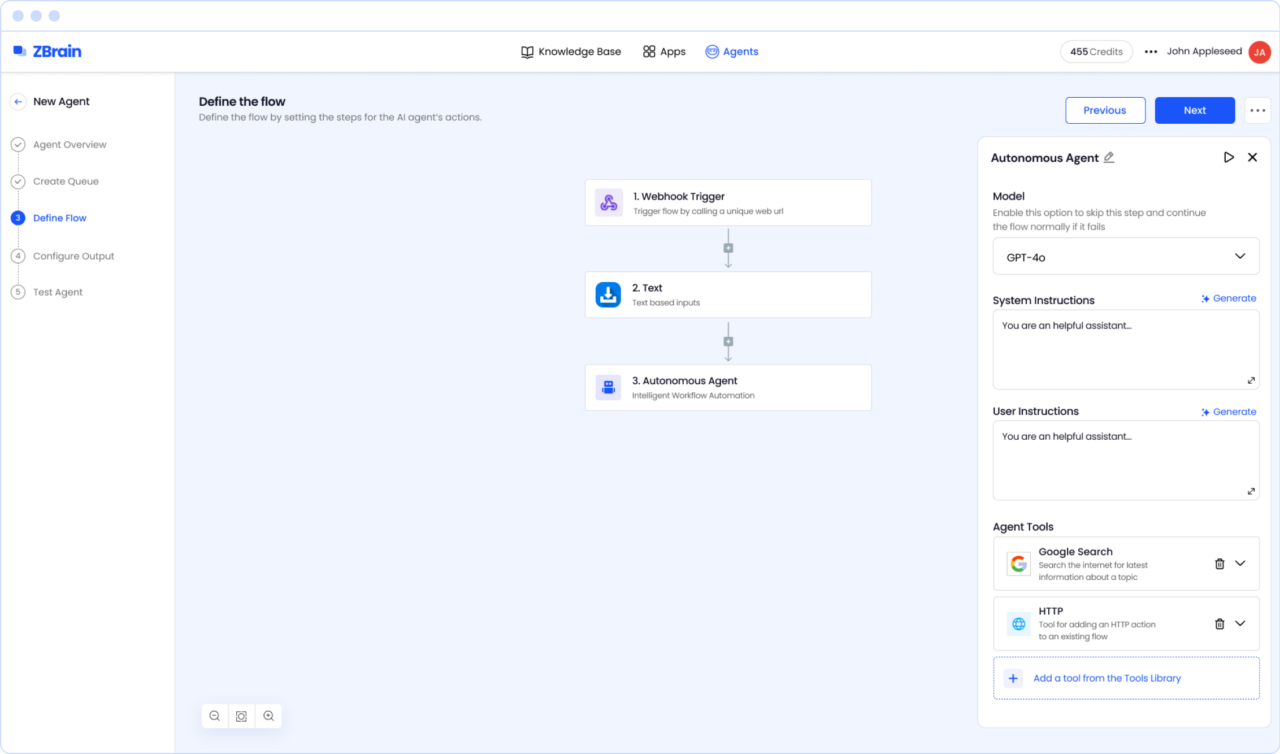Viewport: 1280px width, 754px height.
Task: Delete the HTTP tool
Action: click(x=1219, y=623)
